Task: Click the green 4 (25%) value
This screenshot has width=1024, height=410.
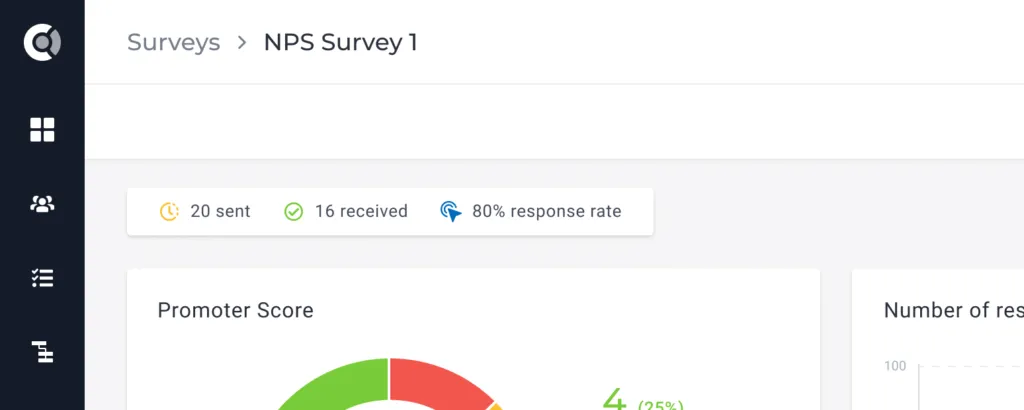Action: (642, 399)
